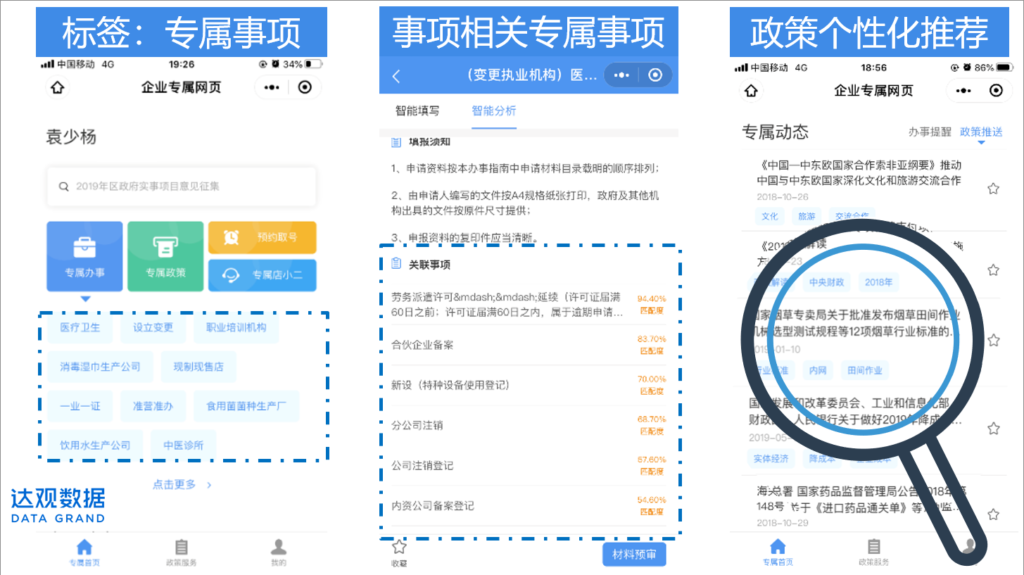Star the 中国—中东欧国家合作 news item

993,188
